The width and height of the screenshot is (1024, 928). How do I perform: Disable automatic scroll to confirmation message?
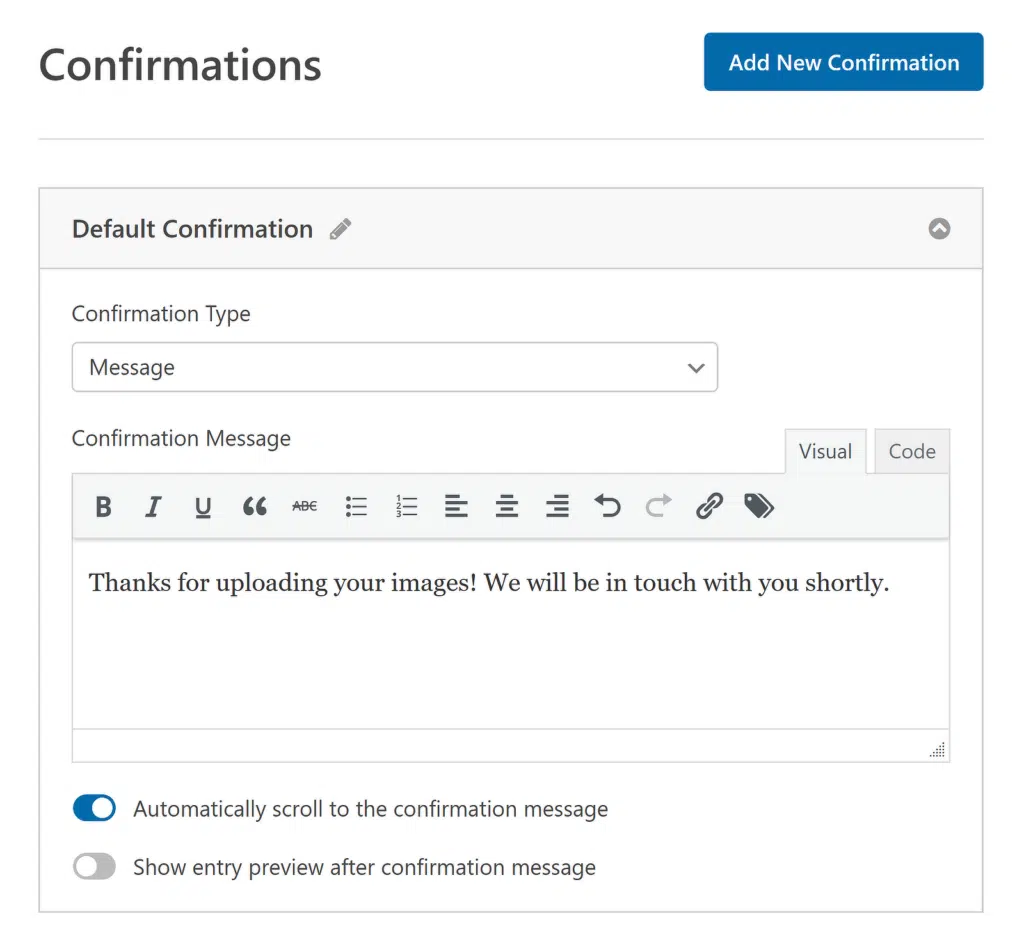94,808
